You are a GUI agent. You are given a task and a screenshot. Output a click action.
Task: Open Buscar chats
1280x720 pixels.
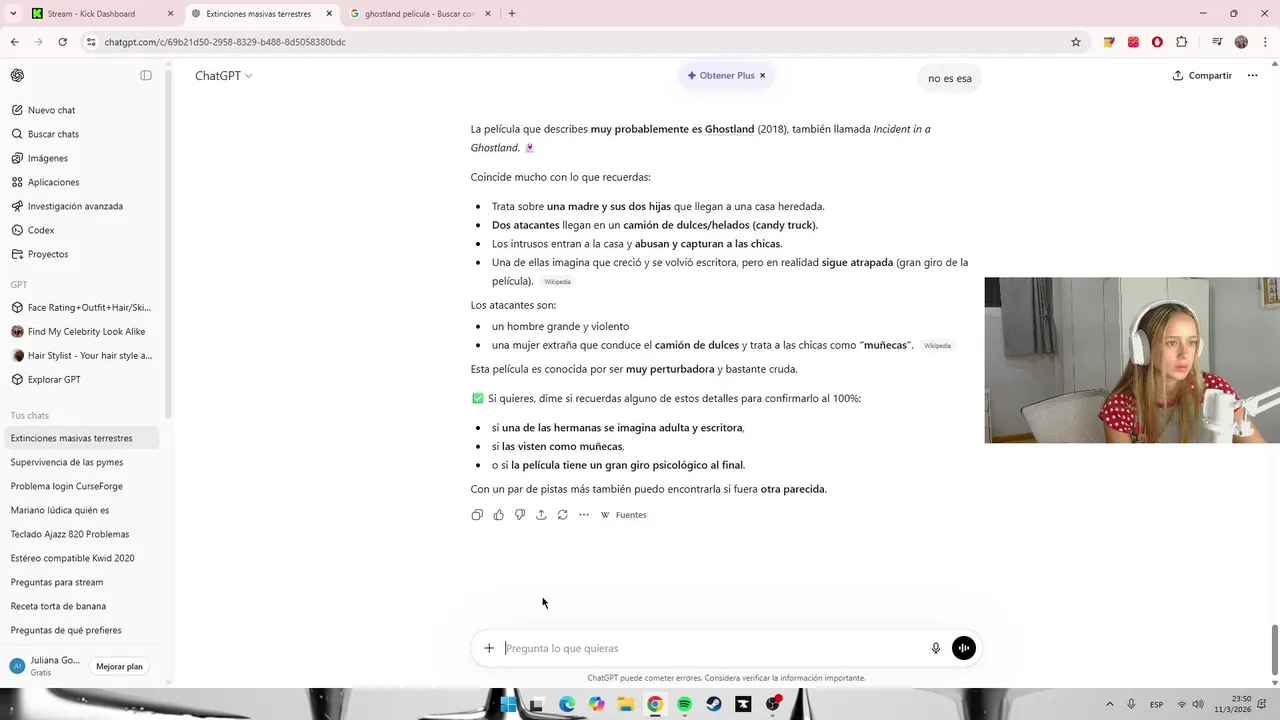(82, 134)
